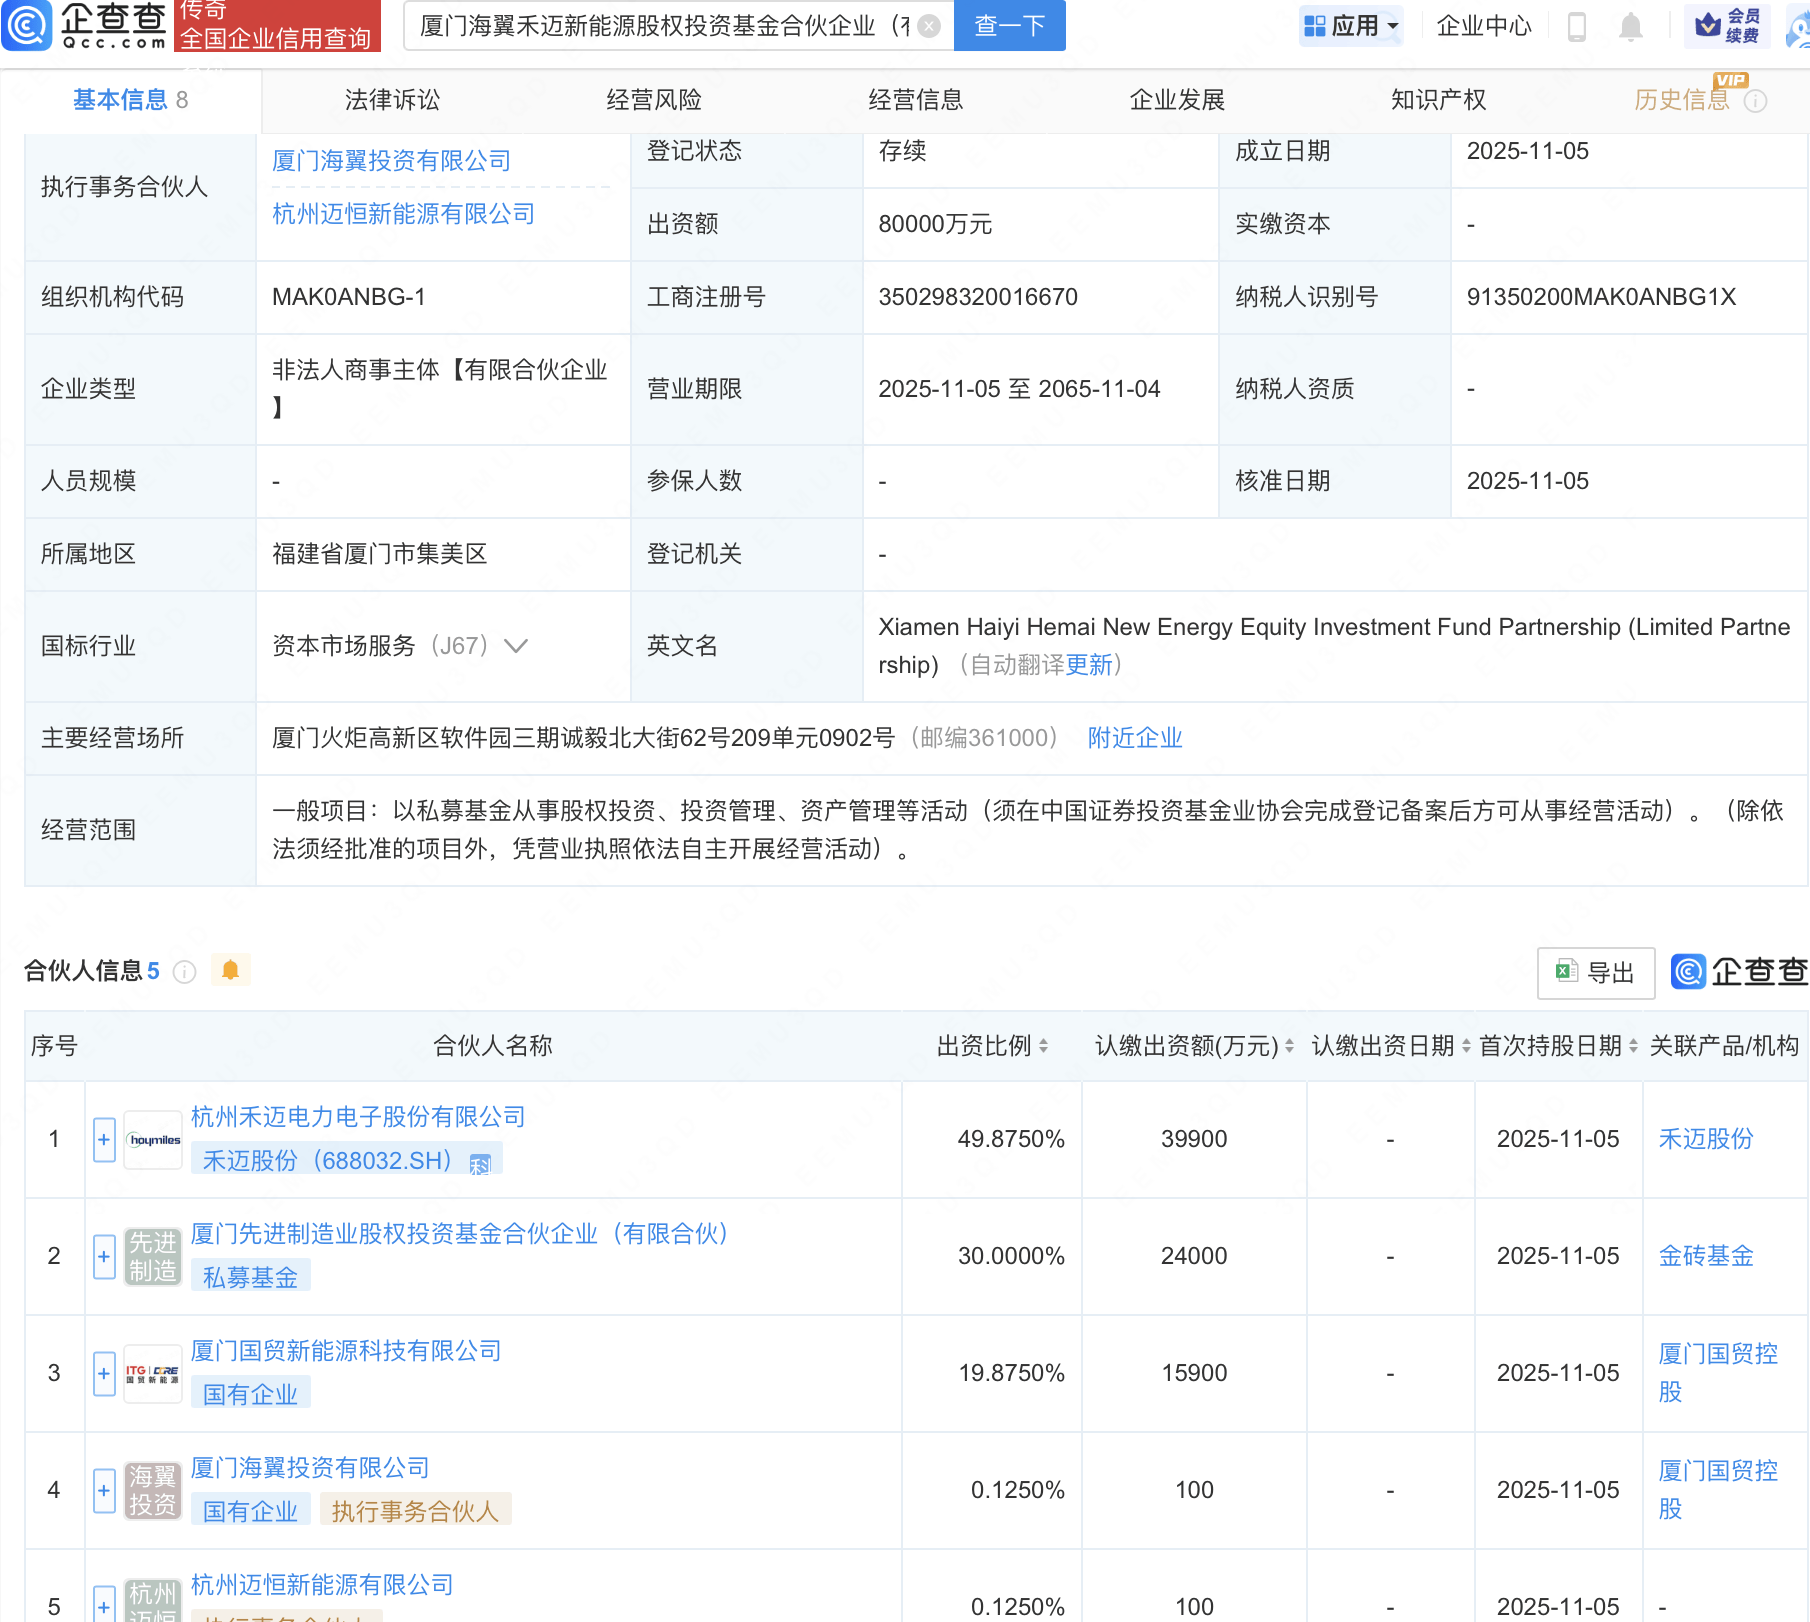Screen dimensions: 1810x1622
Task: Expand row 3 厦门国贸新能源 partner details
Action: point(104,1374)
